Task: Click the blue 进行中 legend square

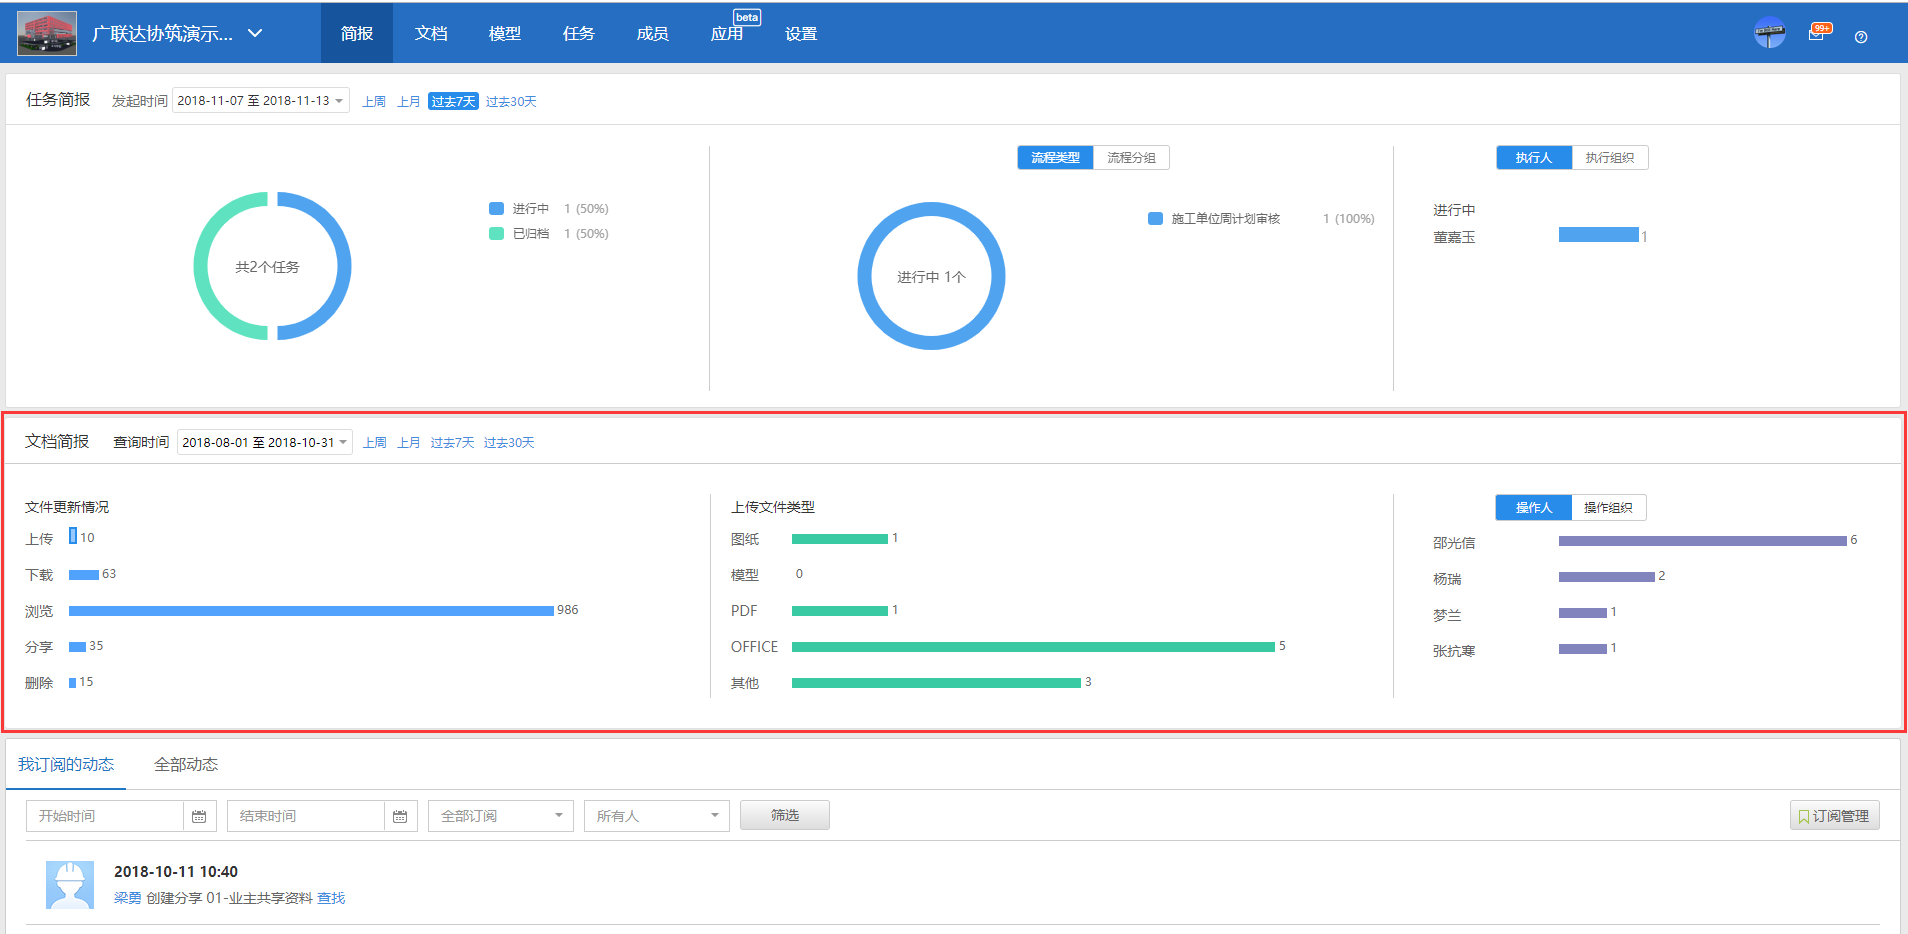Action: click(x=496, y=209)
